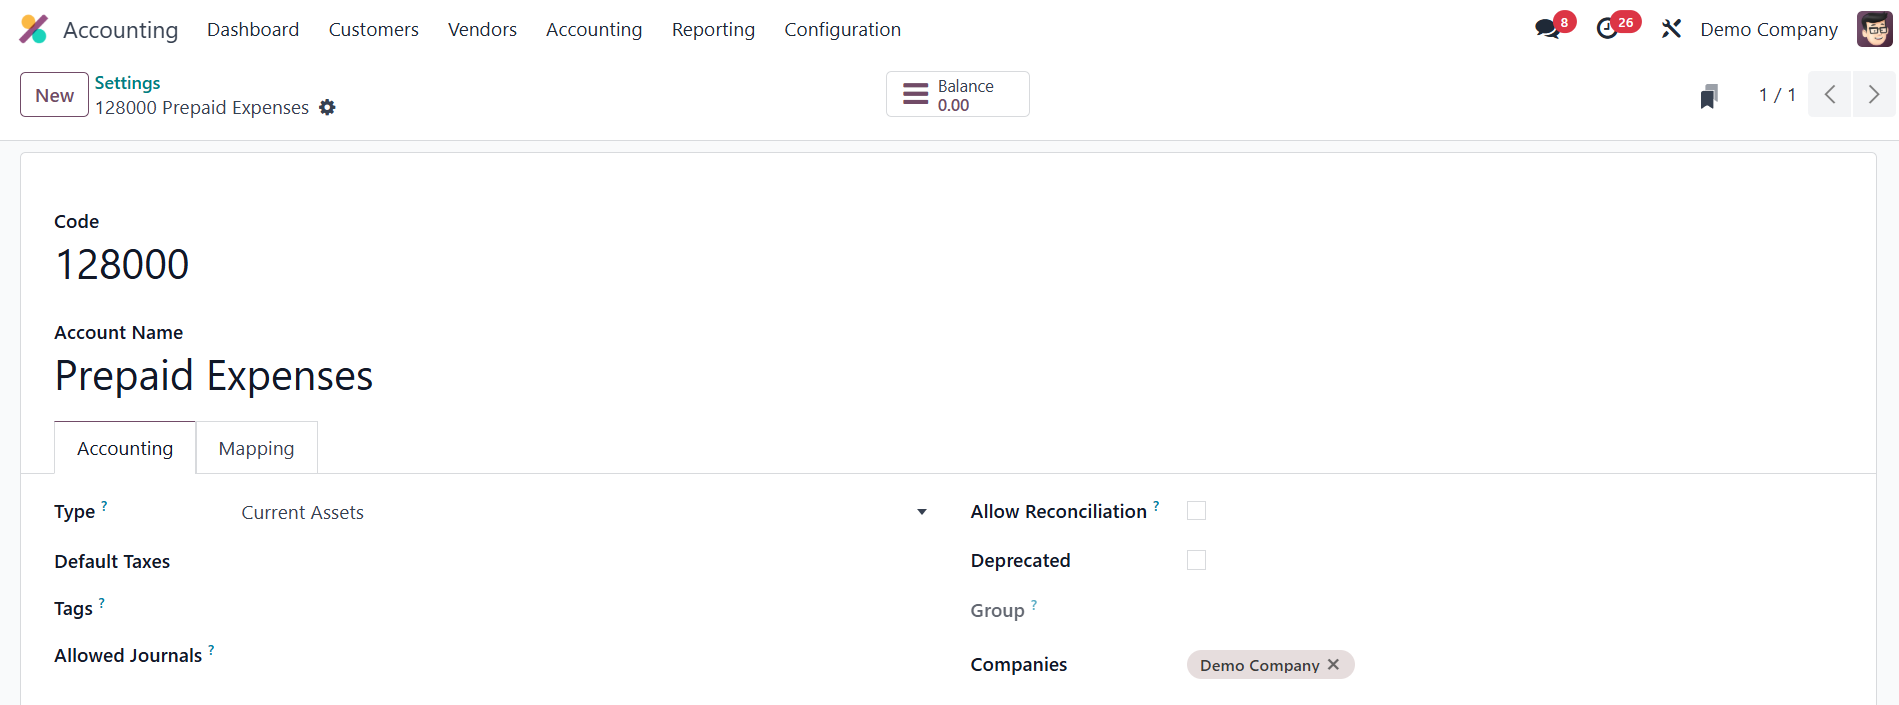Click the Odoo Accounting app logo
The height and width of the screenshot is (705, 1899).
tap(33, 29)
